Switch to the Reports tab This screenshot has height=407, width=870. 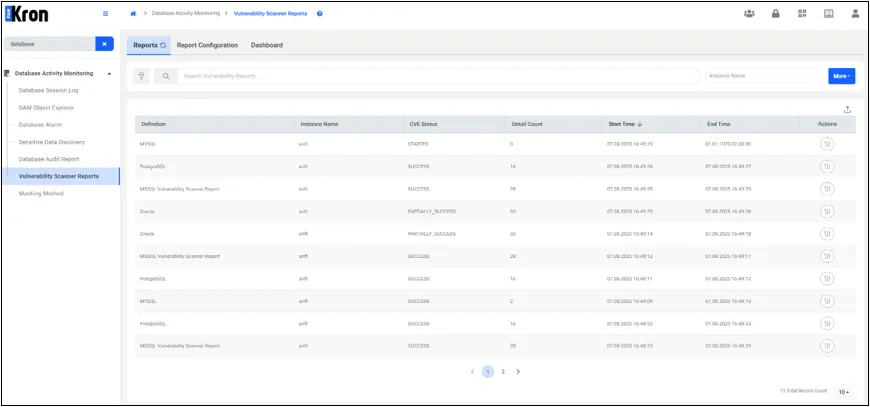click(x=149, y=45)
